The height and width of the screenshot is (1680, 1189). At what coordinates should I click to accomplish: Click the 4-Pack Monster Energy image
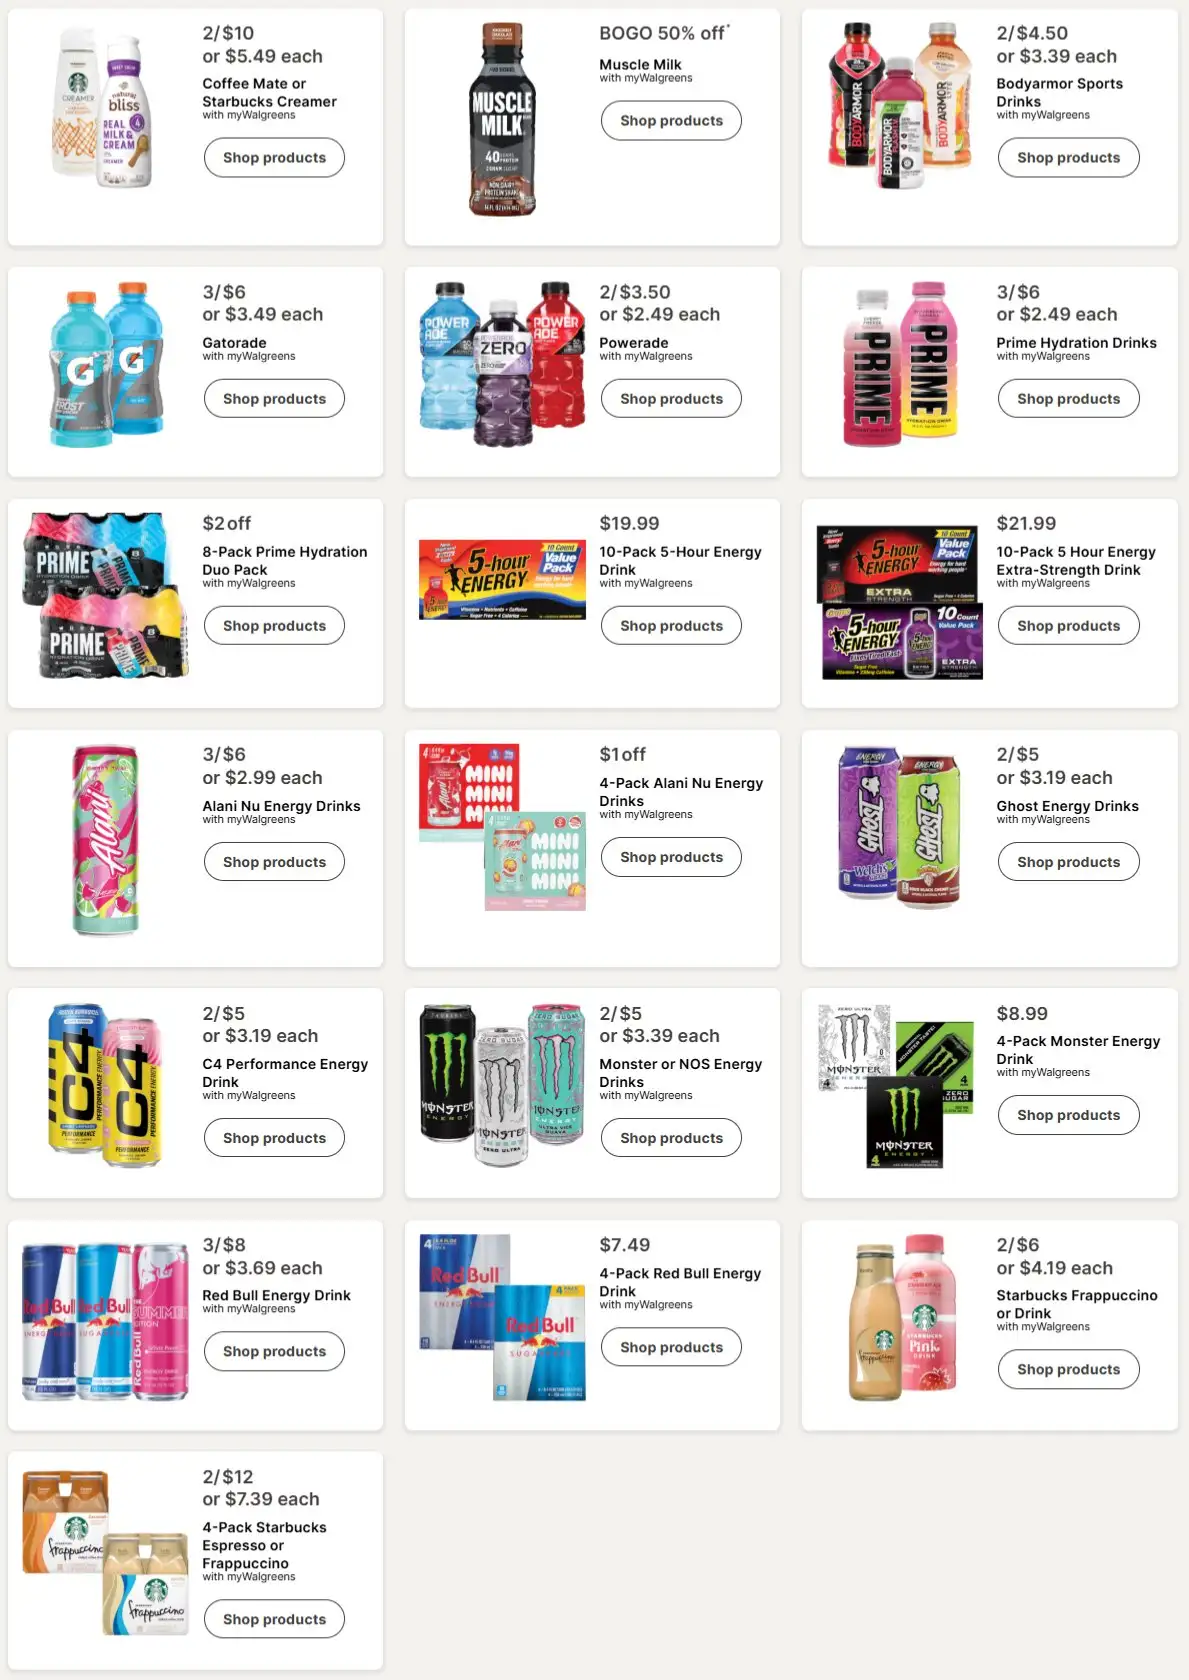[896, 1086]
